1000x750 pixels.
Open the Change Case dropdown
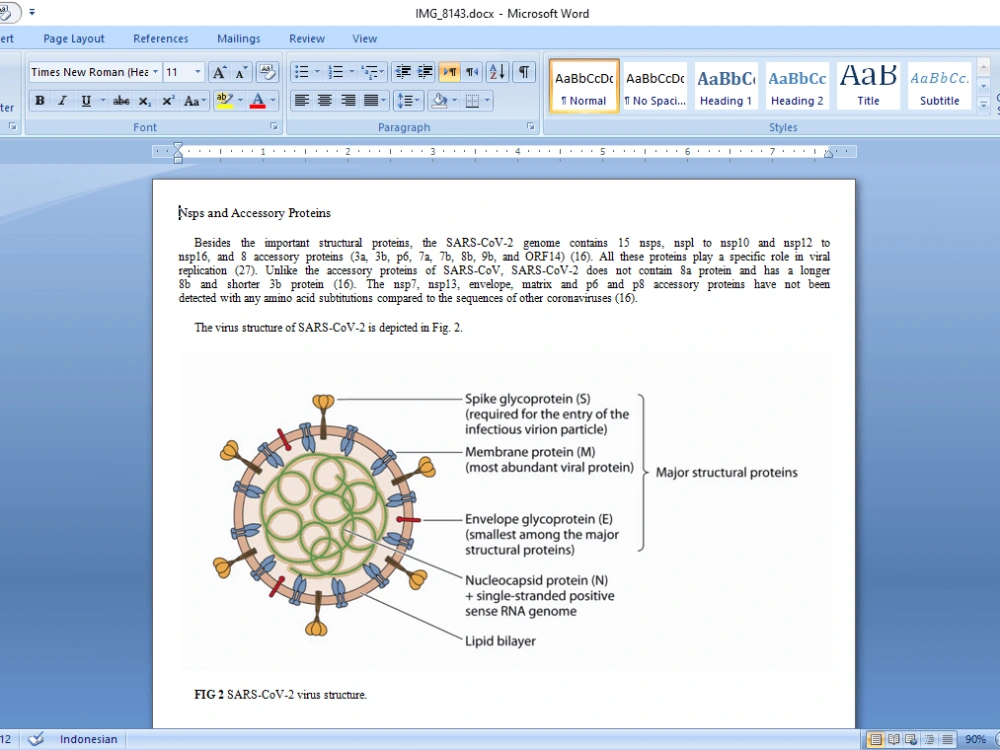195,101
